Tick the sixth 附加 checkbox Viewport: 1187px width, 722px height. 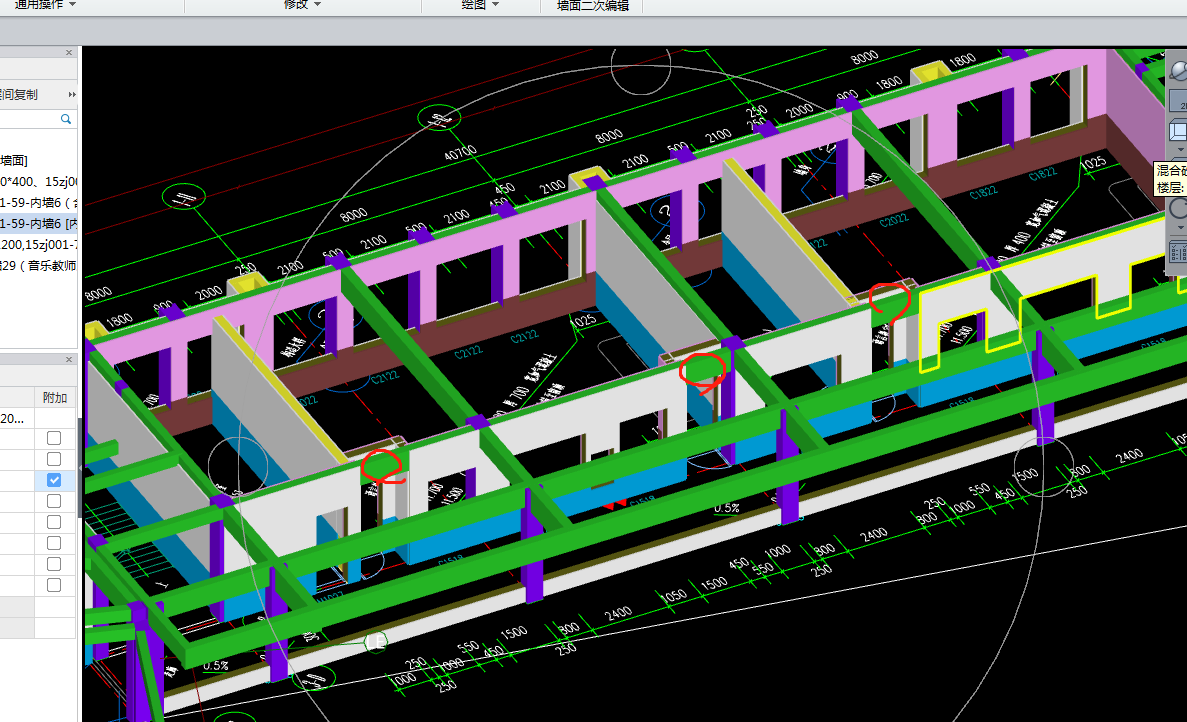click(54, 543)
